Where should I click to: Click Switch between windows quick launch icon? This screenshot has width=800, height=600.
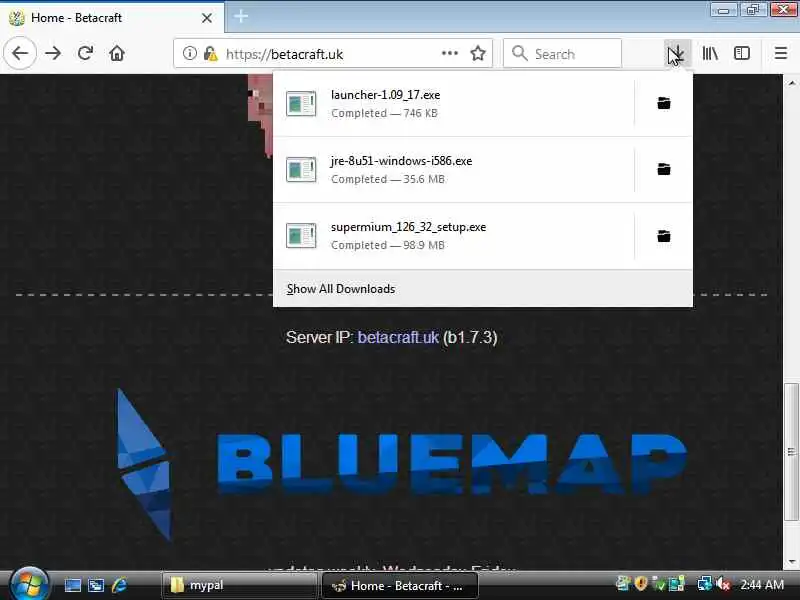96,585
